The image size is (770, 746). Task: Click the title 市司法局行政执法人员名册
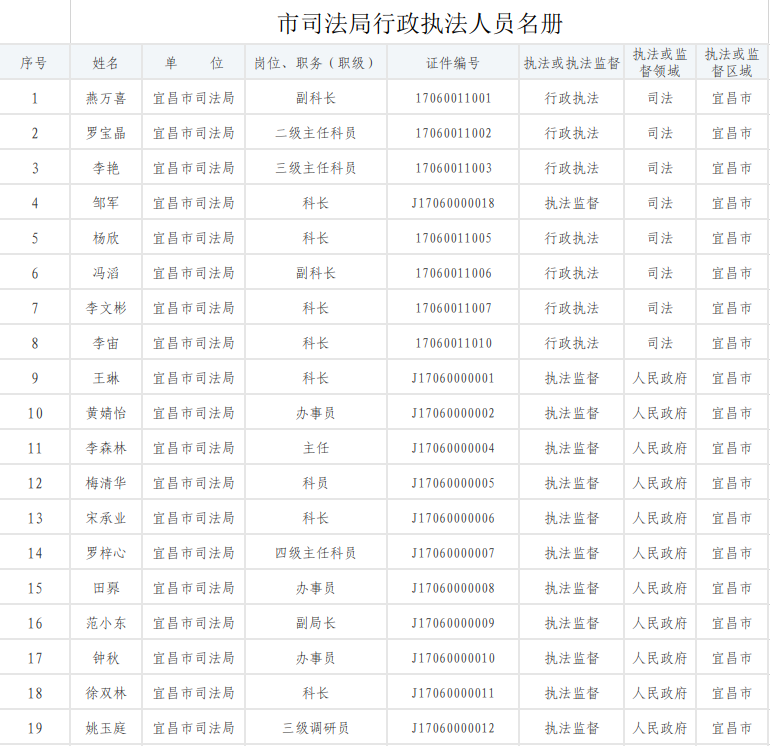tap(419, 23)
